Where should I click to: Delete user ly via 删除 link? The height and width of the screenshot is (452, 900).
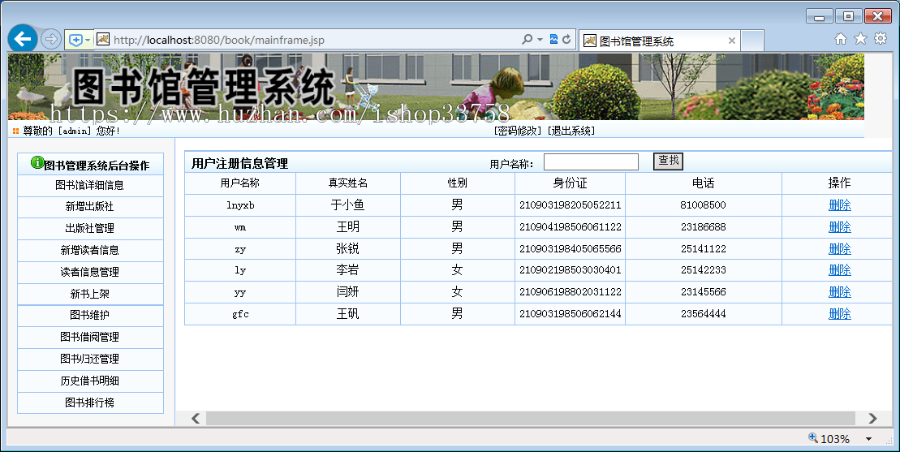[839, 270]
